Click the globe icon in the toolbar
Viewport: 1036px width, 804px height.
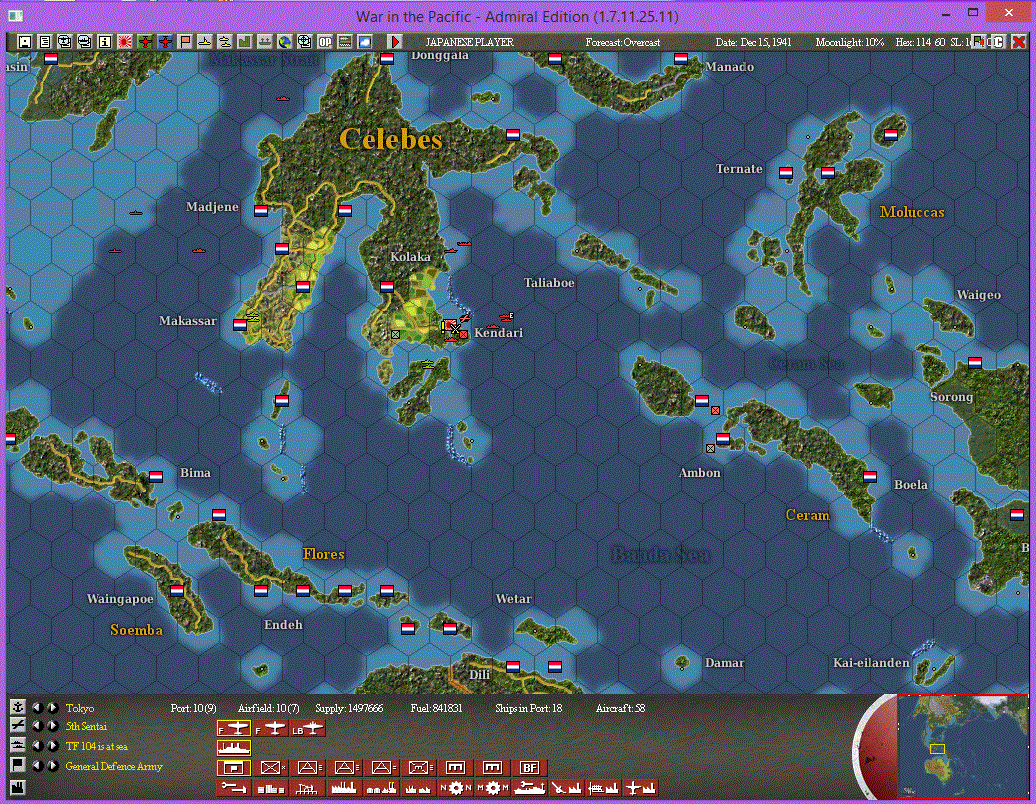[284, 42]
